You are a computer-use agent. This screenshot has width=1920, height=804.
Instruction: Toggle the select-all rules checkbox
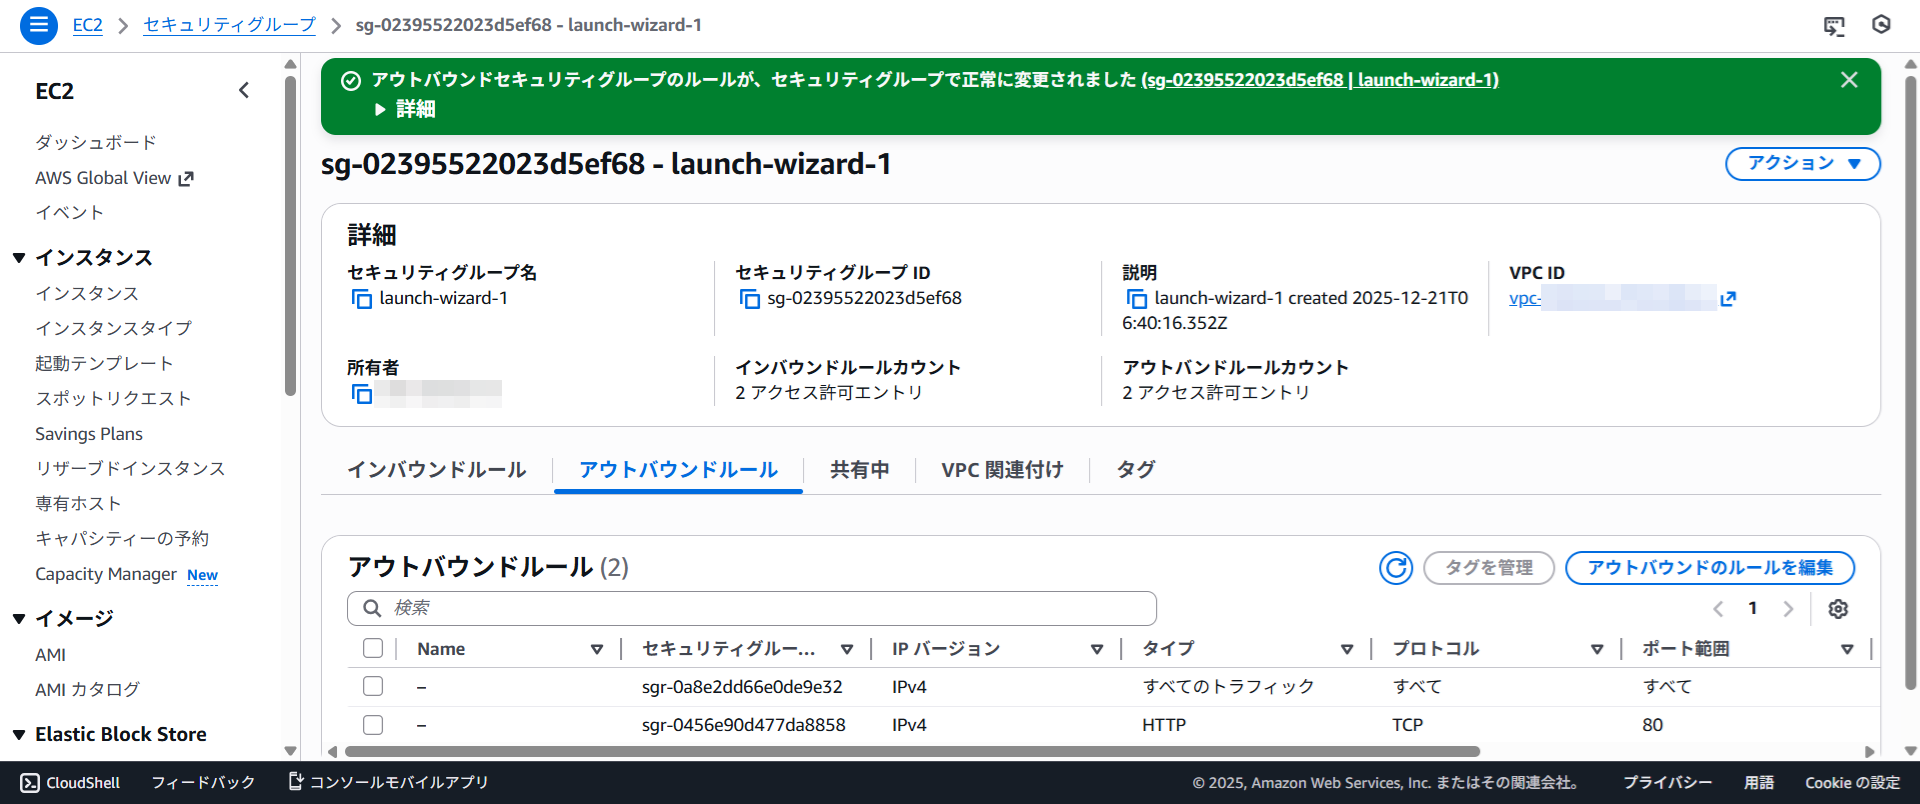373,649
